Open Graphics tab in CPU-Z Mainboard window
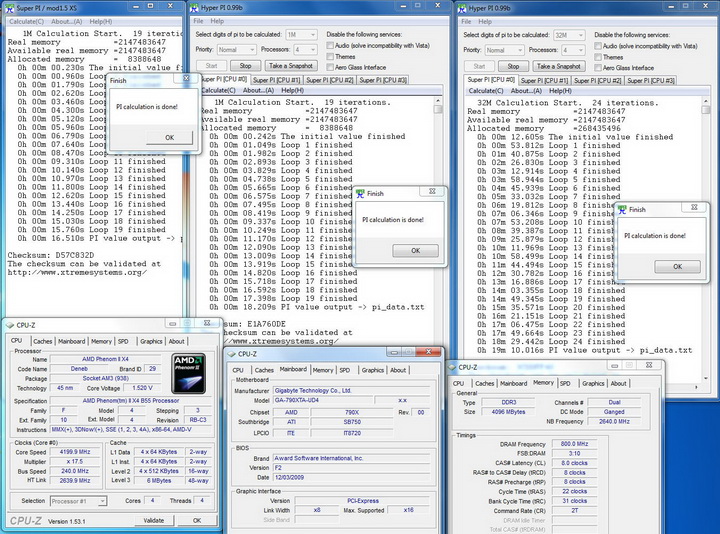 pos(372,370)
